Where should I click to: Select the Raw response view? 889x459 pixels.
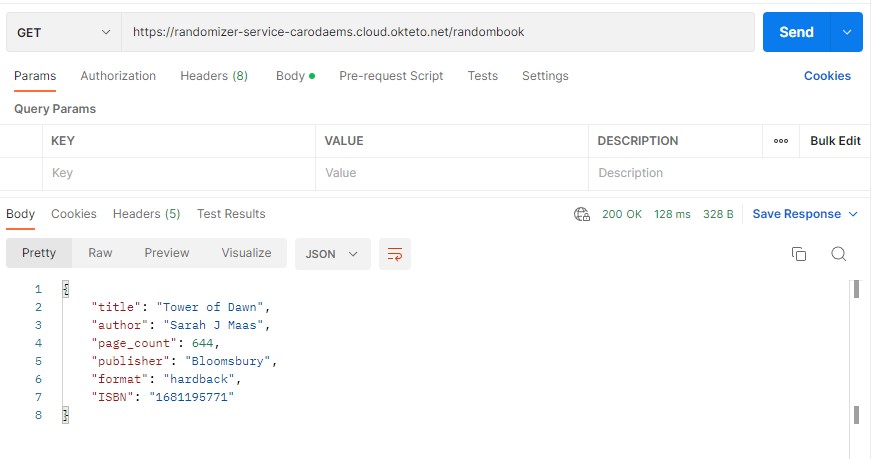click(100, 253)
